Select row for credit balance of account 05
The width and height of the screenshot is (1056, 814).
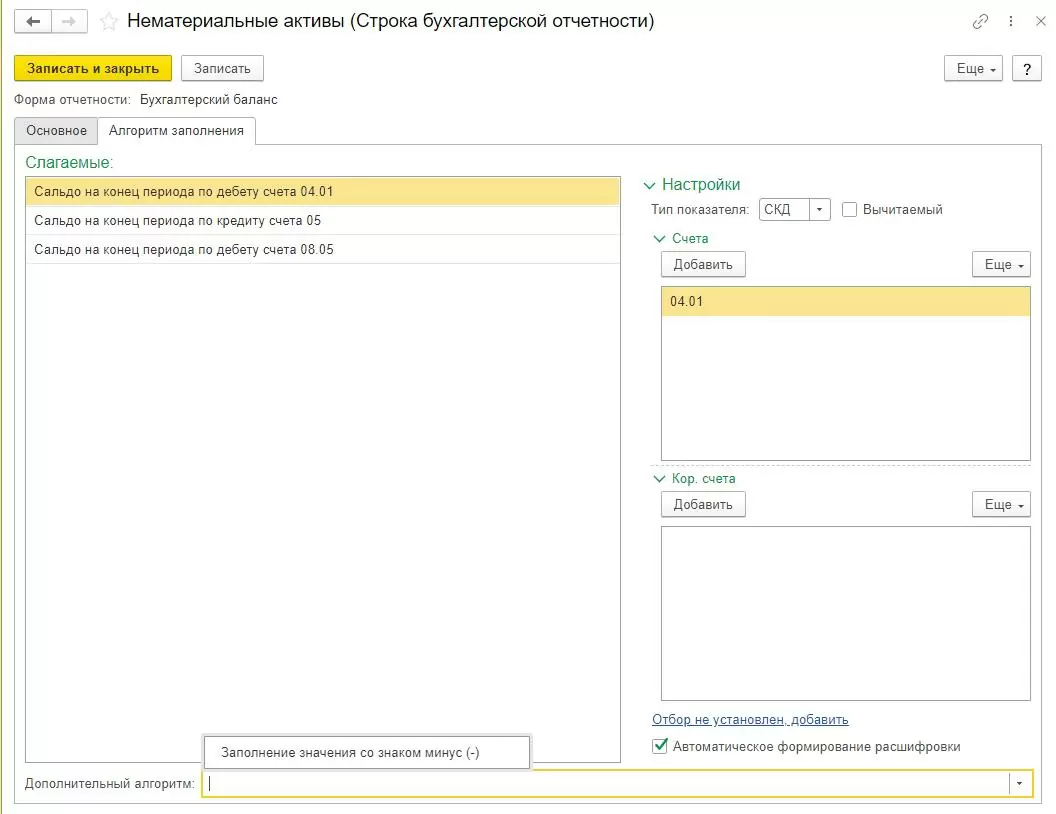[178, 220]
